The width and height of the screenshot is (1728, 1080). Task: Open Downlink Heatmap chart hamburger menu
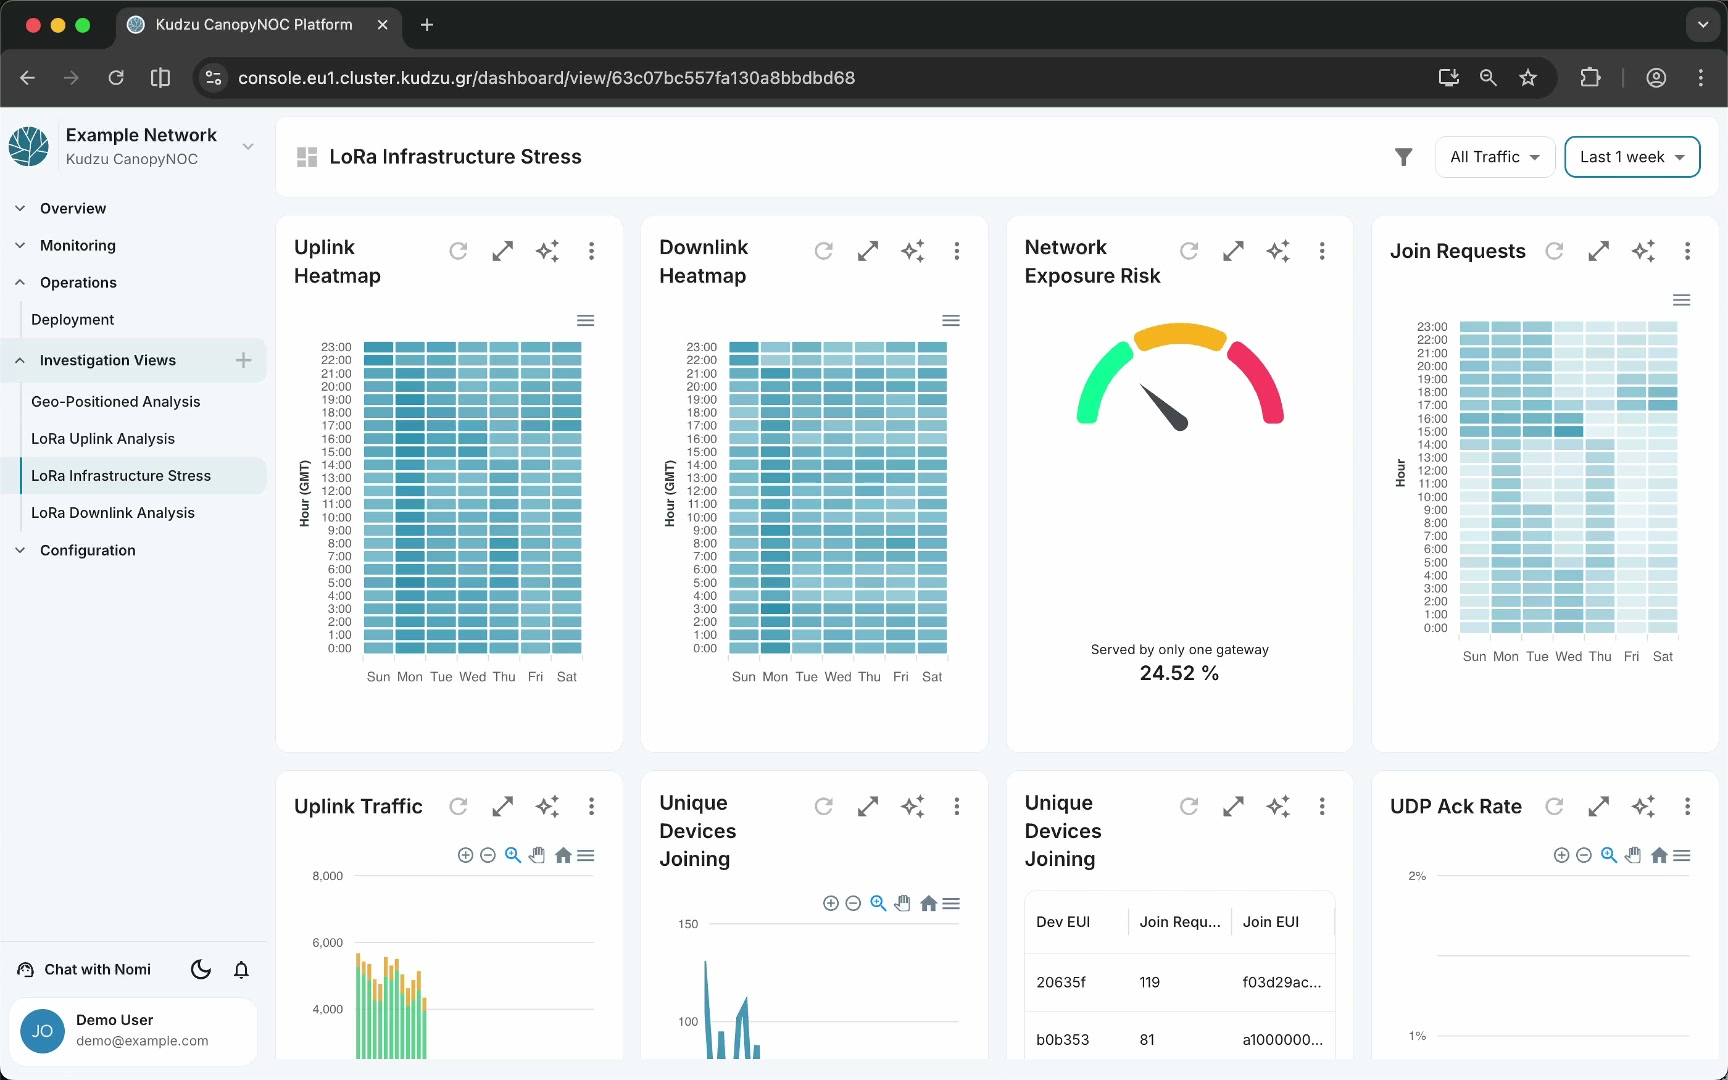[951, 320]
